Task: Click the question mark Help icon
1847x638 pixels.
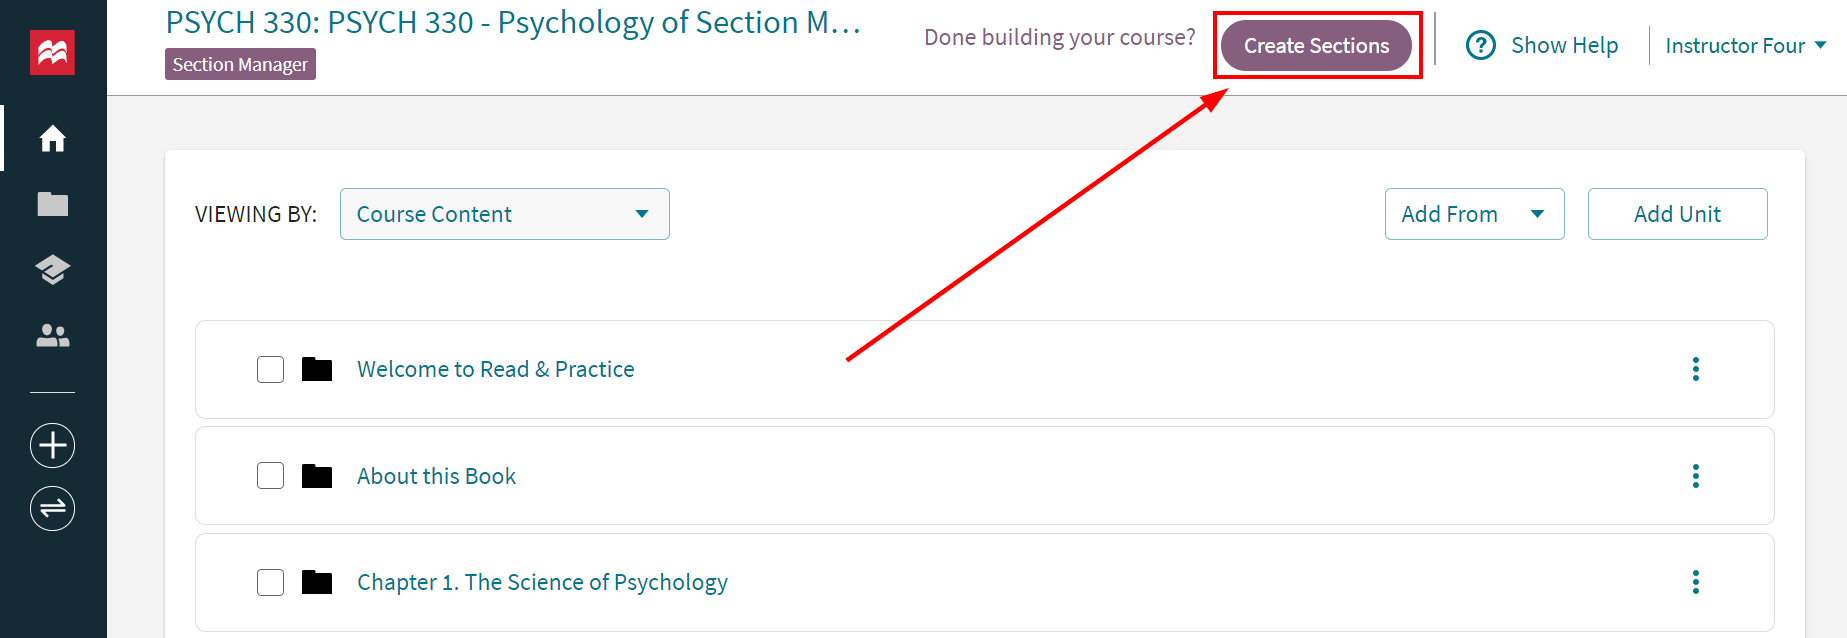Action: coord(1480,45)
